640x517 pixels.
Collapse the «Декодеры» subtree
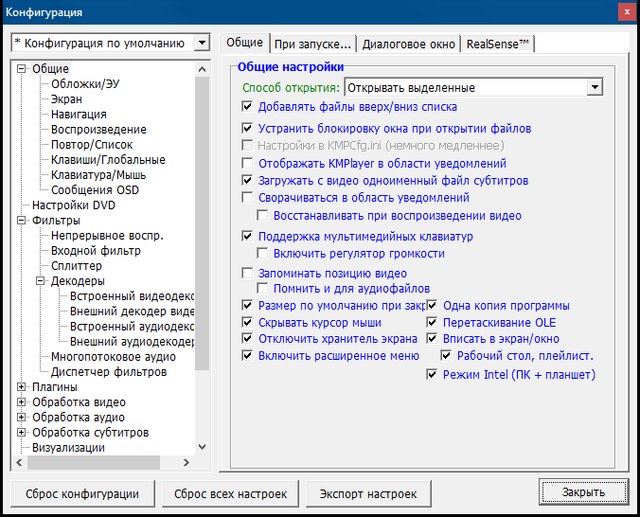click(x=41, y=282)
